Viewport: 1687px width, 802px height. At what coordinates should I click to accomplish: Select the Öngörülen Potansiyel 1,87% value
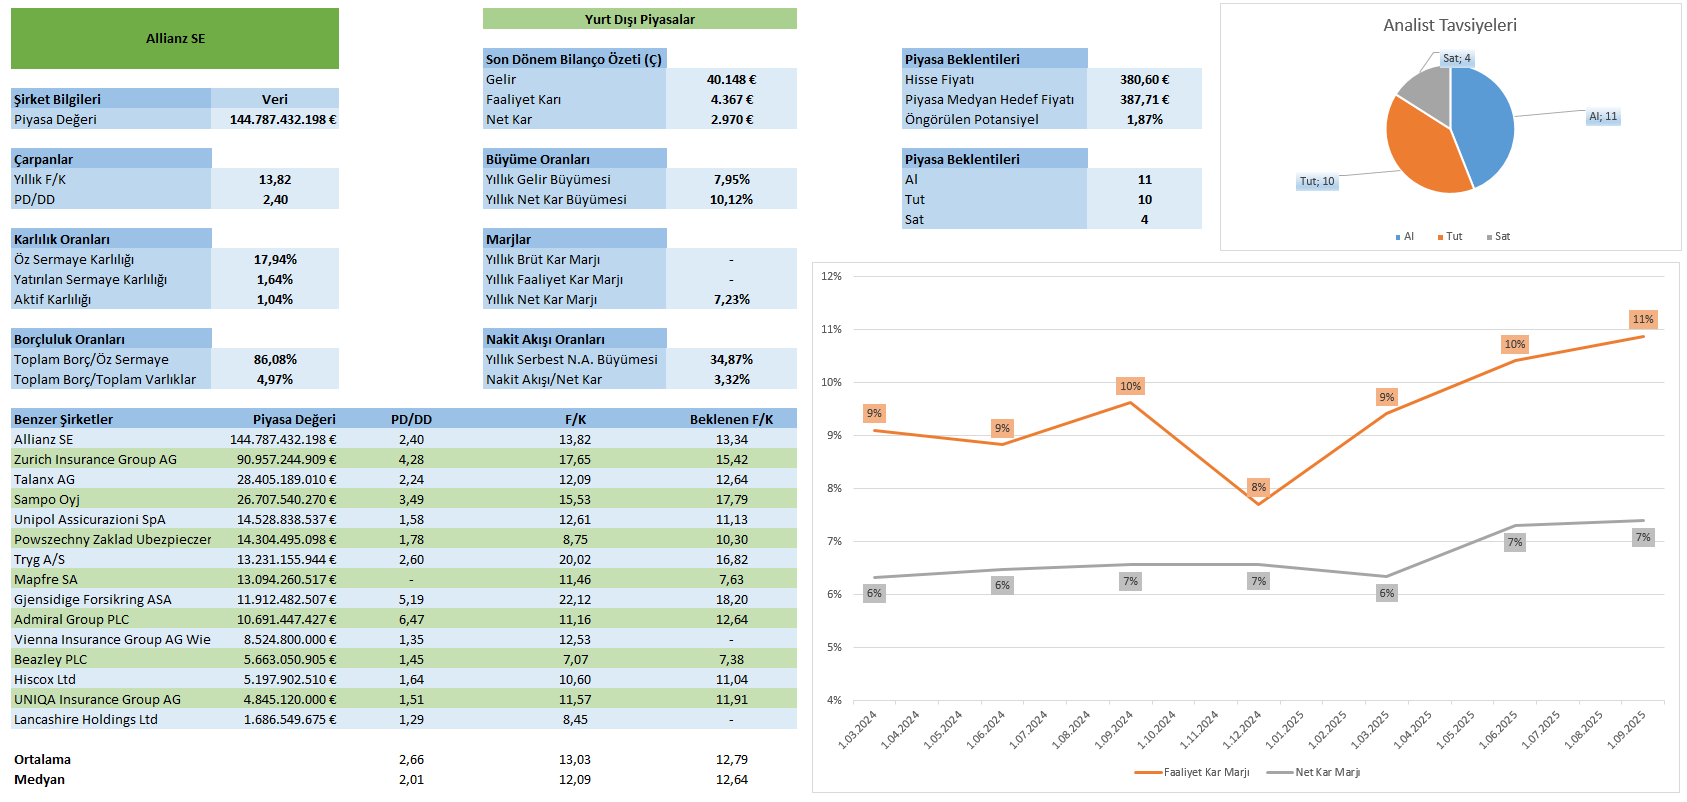click(x=1145, y=119)
